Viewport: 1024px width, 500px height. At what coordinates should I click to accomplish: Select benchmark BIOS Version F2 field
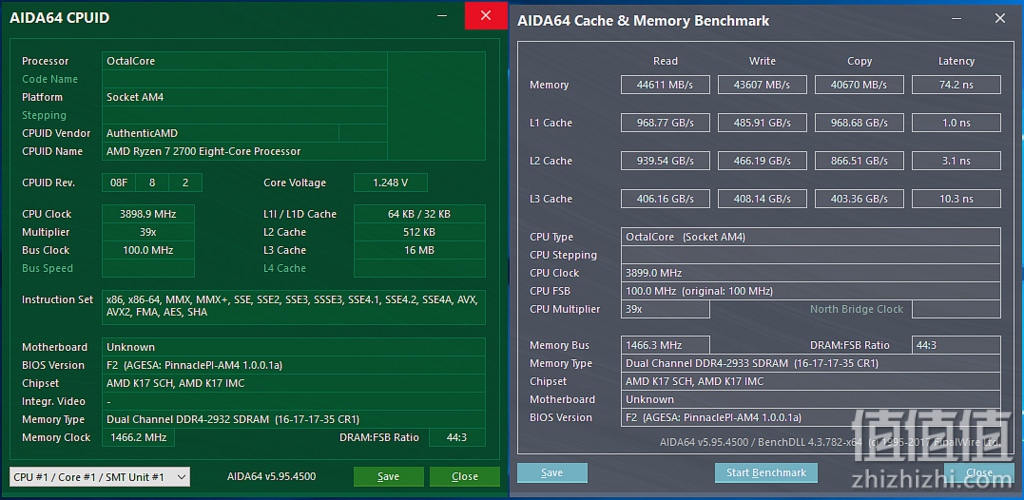click(x=810, y=418)
